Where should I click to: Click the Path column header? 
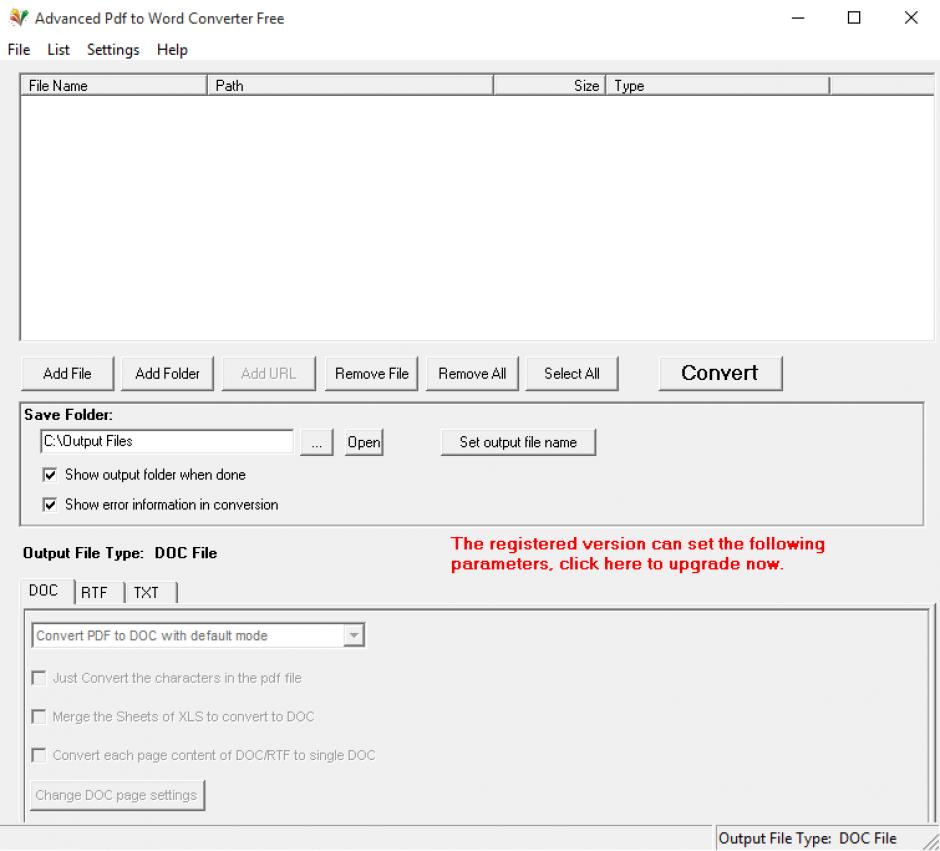tap(350, 86)
